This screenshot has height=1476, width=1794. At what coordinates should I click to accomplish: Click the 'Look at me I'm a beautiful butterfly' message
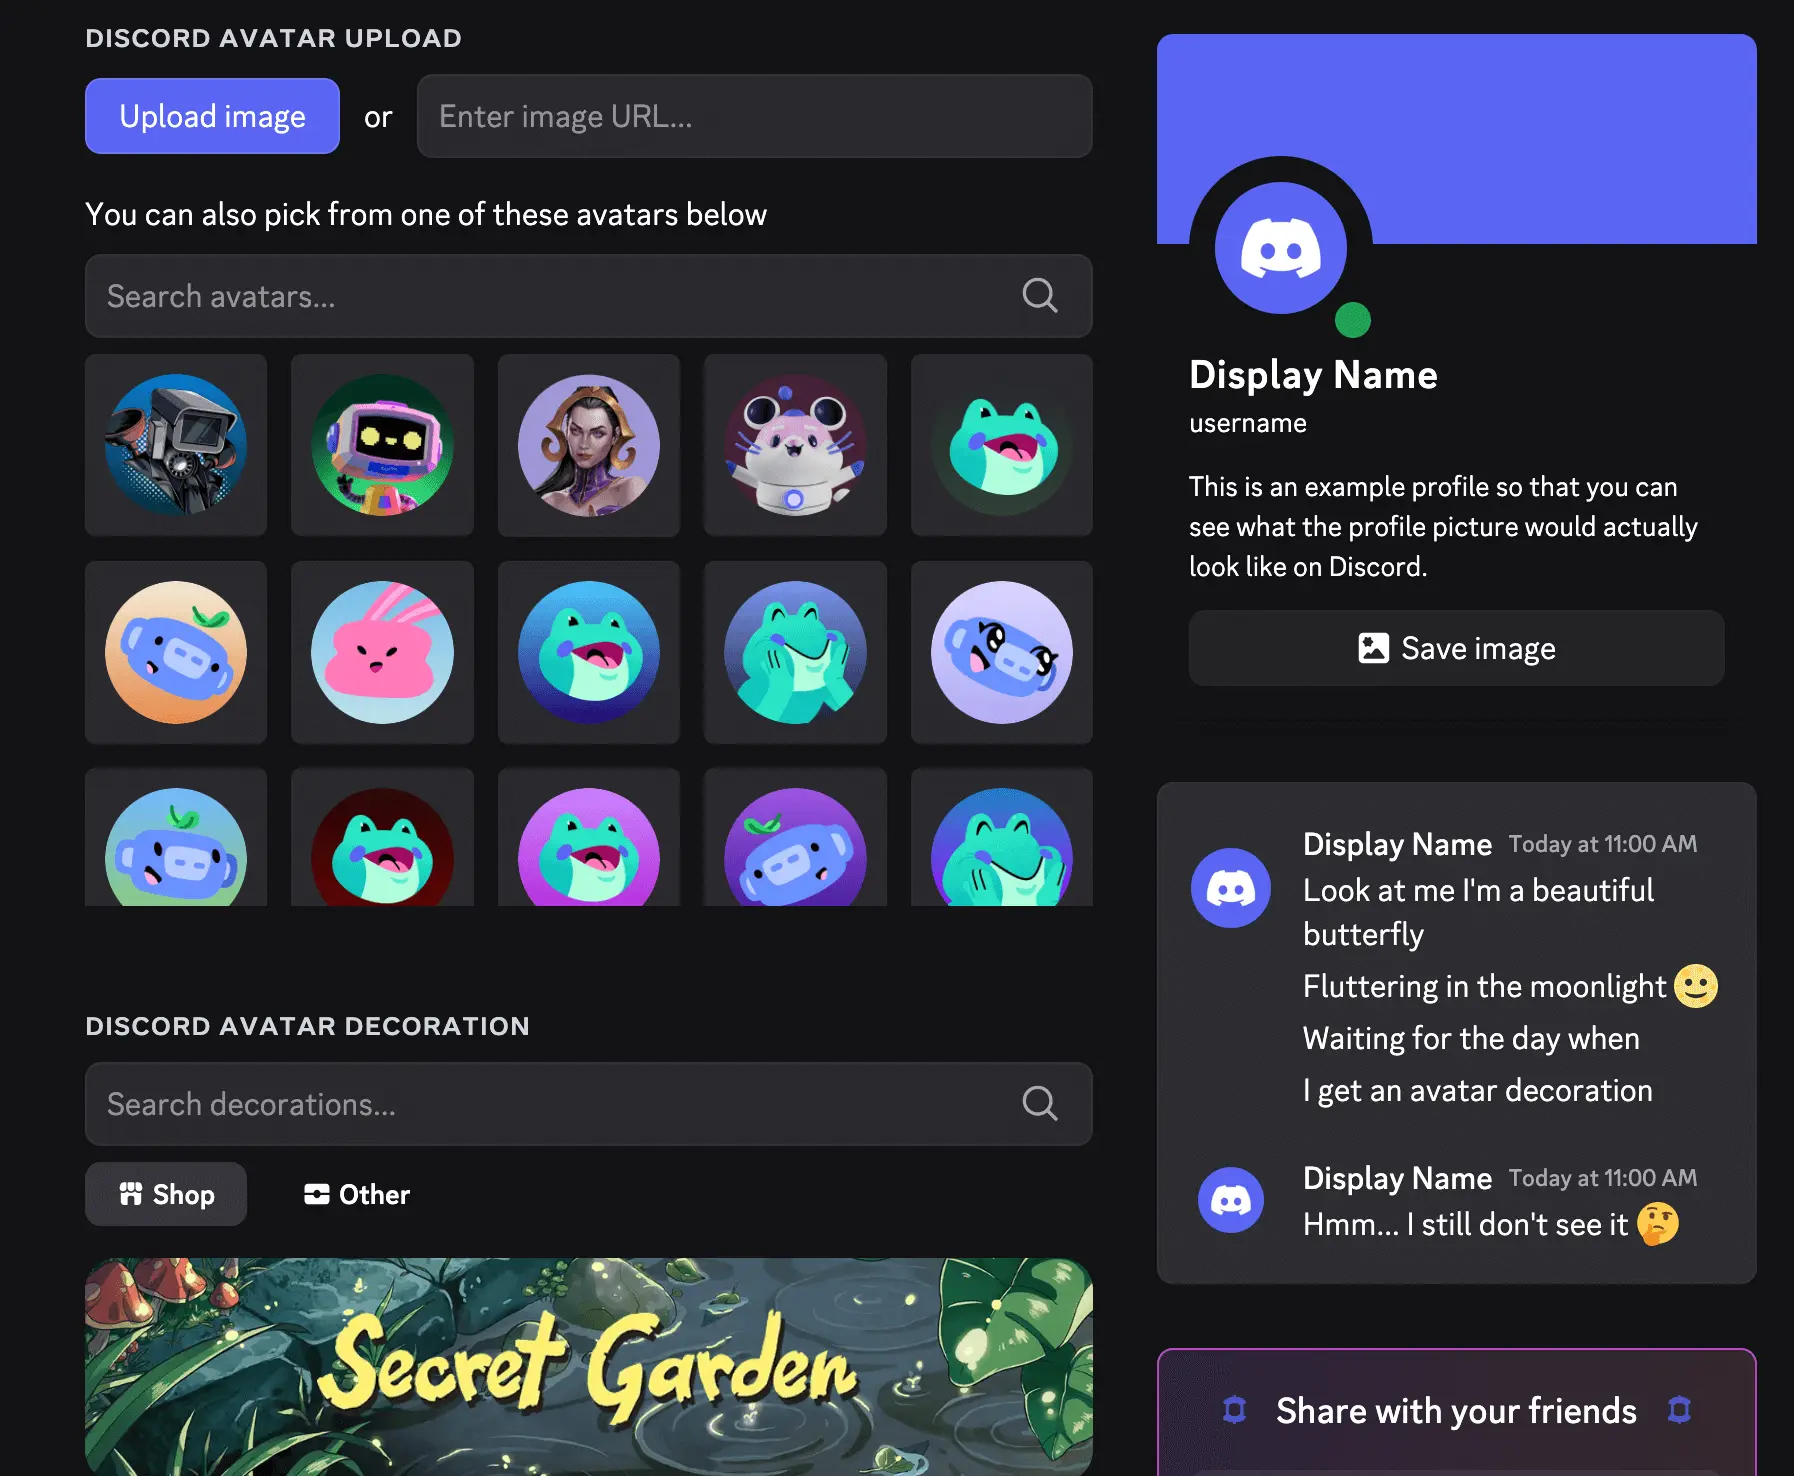(1478, 912)
